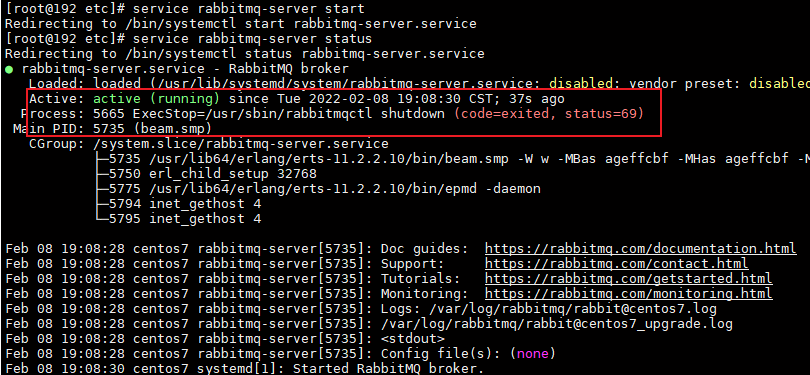Select the 5775 epmd -daemon process row

(318, 189)
